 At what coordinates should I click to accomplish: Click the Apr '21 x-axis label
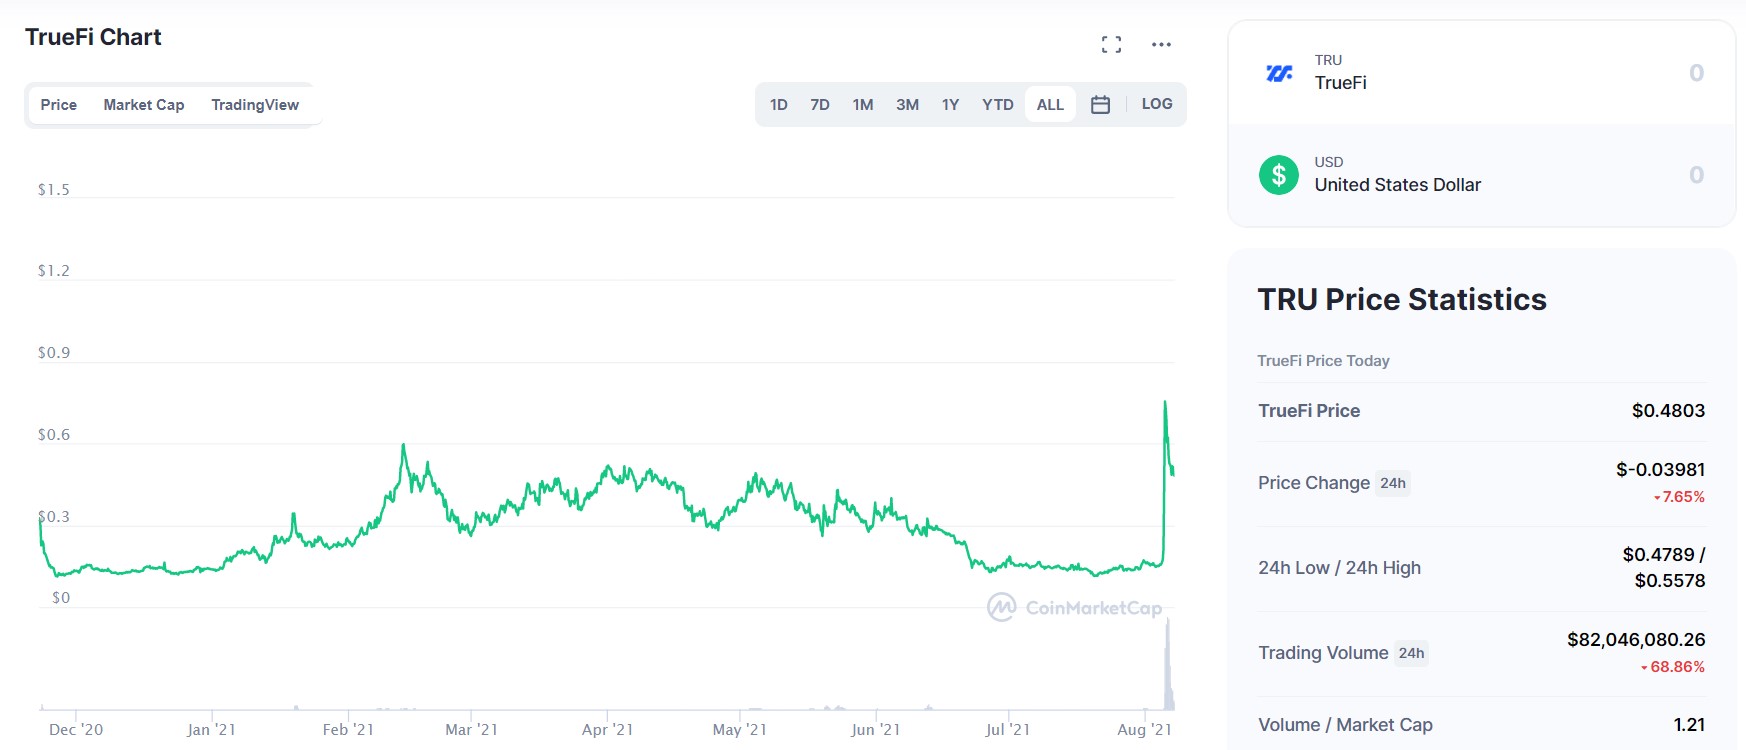(607, 729)
